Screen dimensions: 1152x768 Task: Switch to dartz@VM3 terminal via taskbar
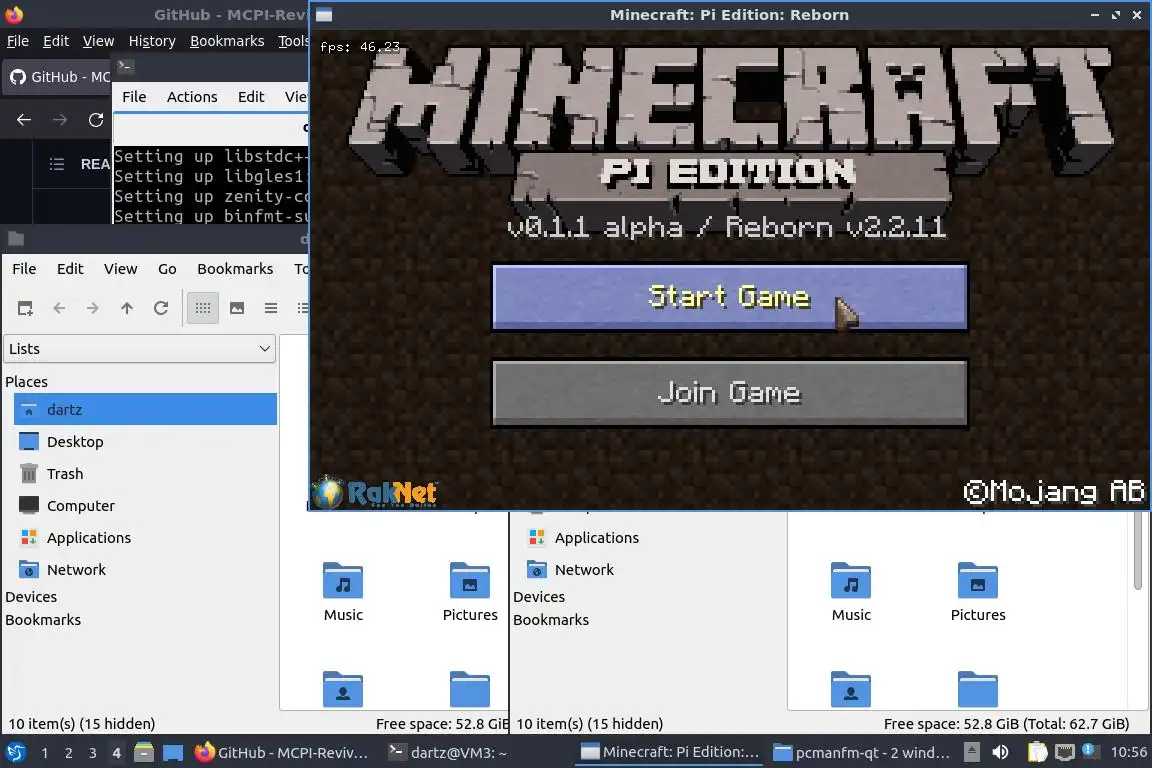(x=450, y=753)
